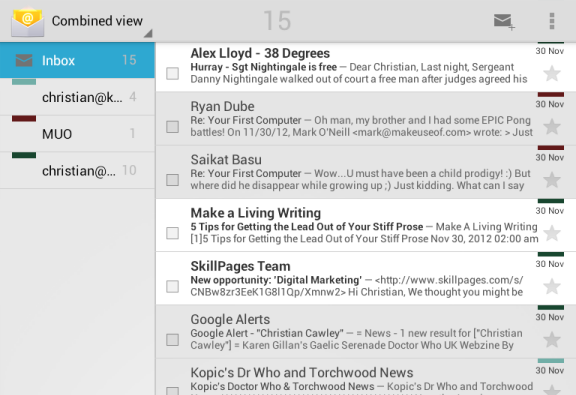Click the Email app envelope icon
Image resolution: width=576 pixels, height=395 pixels.
click(x=28, y=23)
